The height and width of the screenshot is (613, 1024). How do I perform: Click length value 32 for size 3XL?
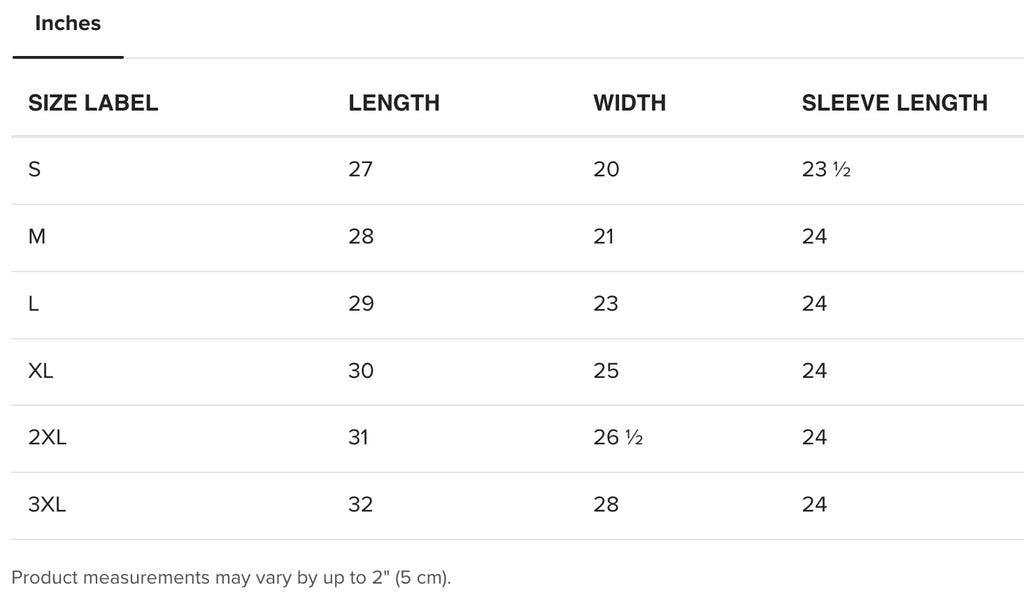tap(360, 505)
